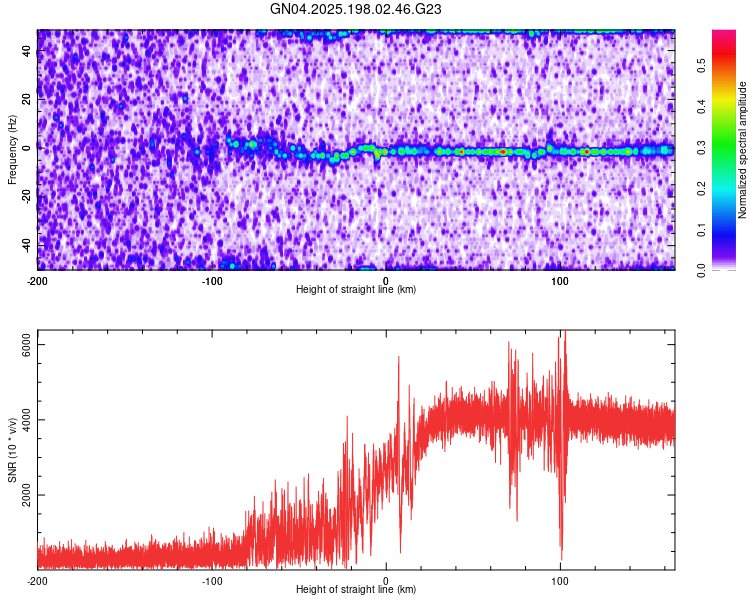
Task: Click the red peak in the spectrogram signal near 65 km
Action: click(x=503, y=152)
